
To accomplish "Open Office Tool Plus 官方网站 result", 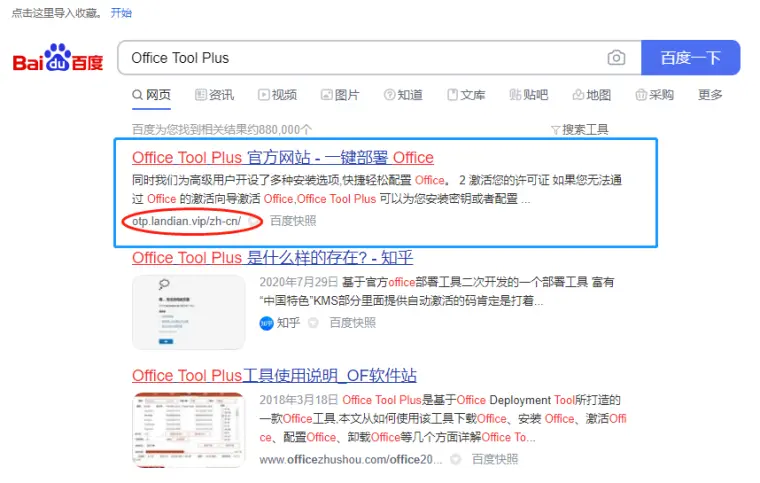I will pos(283,157).
